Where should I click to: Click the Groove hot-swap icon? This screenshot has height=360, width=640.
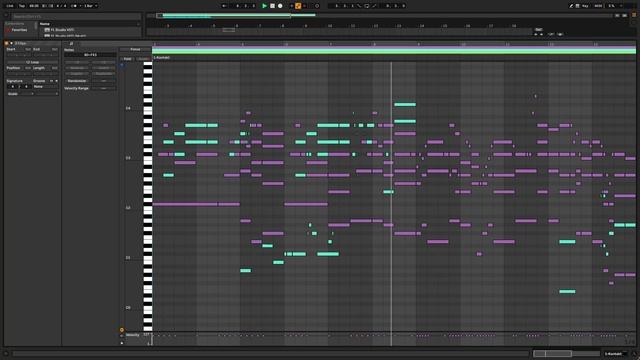point(51,81)
